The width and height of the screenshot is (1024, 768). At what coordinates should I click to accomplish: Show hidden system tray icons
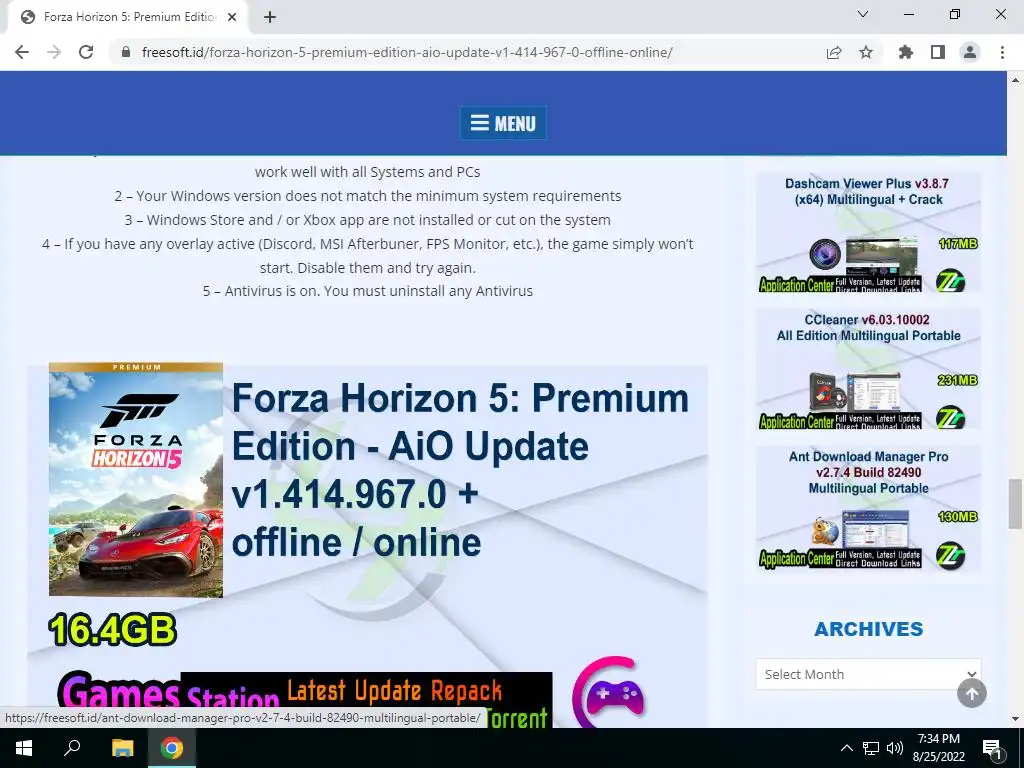tap(846, 748)
